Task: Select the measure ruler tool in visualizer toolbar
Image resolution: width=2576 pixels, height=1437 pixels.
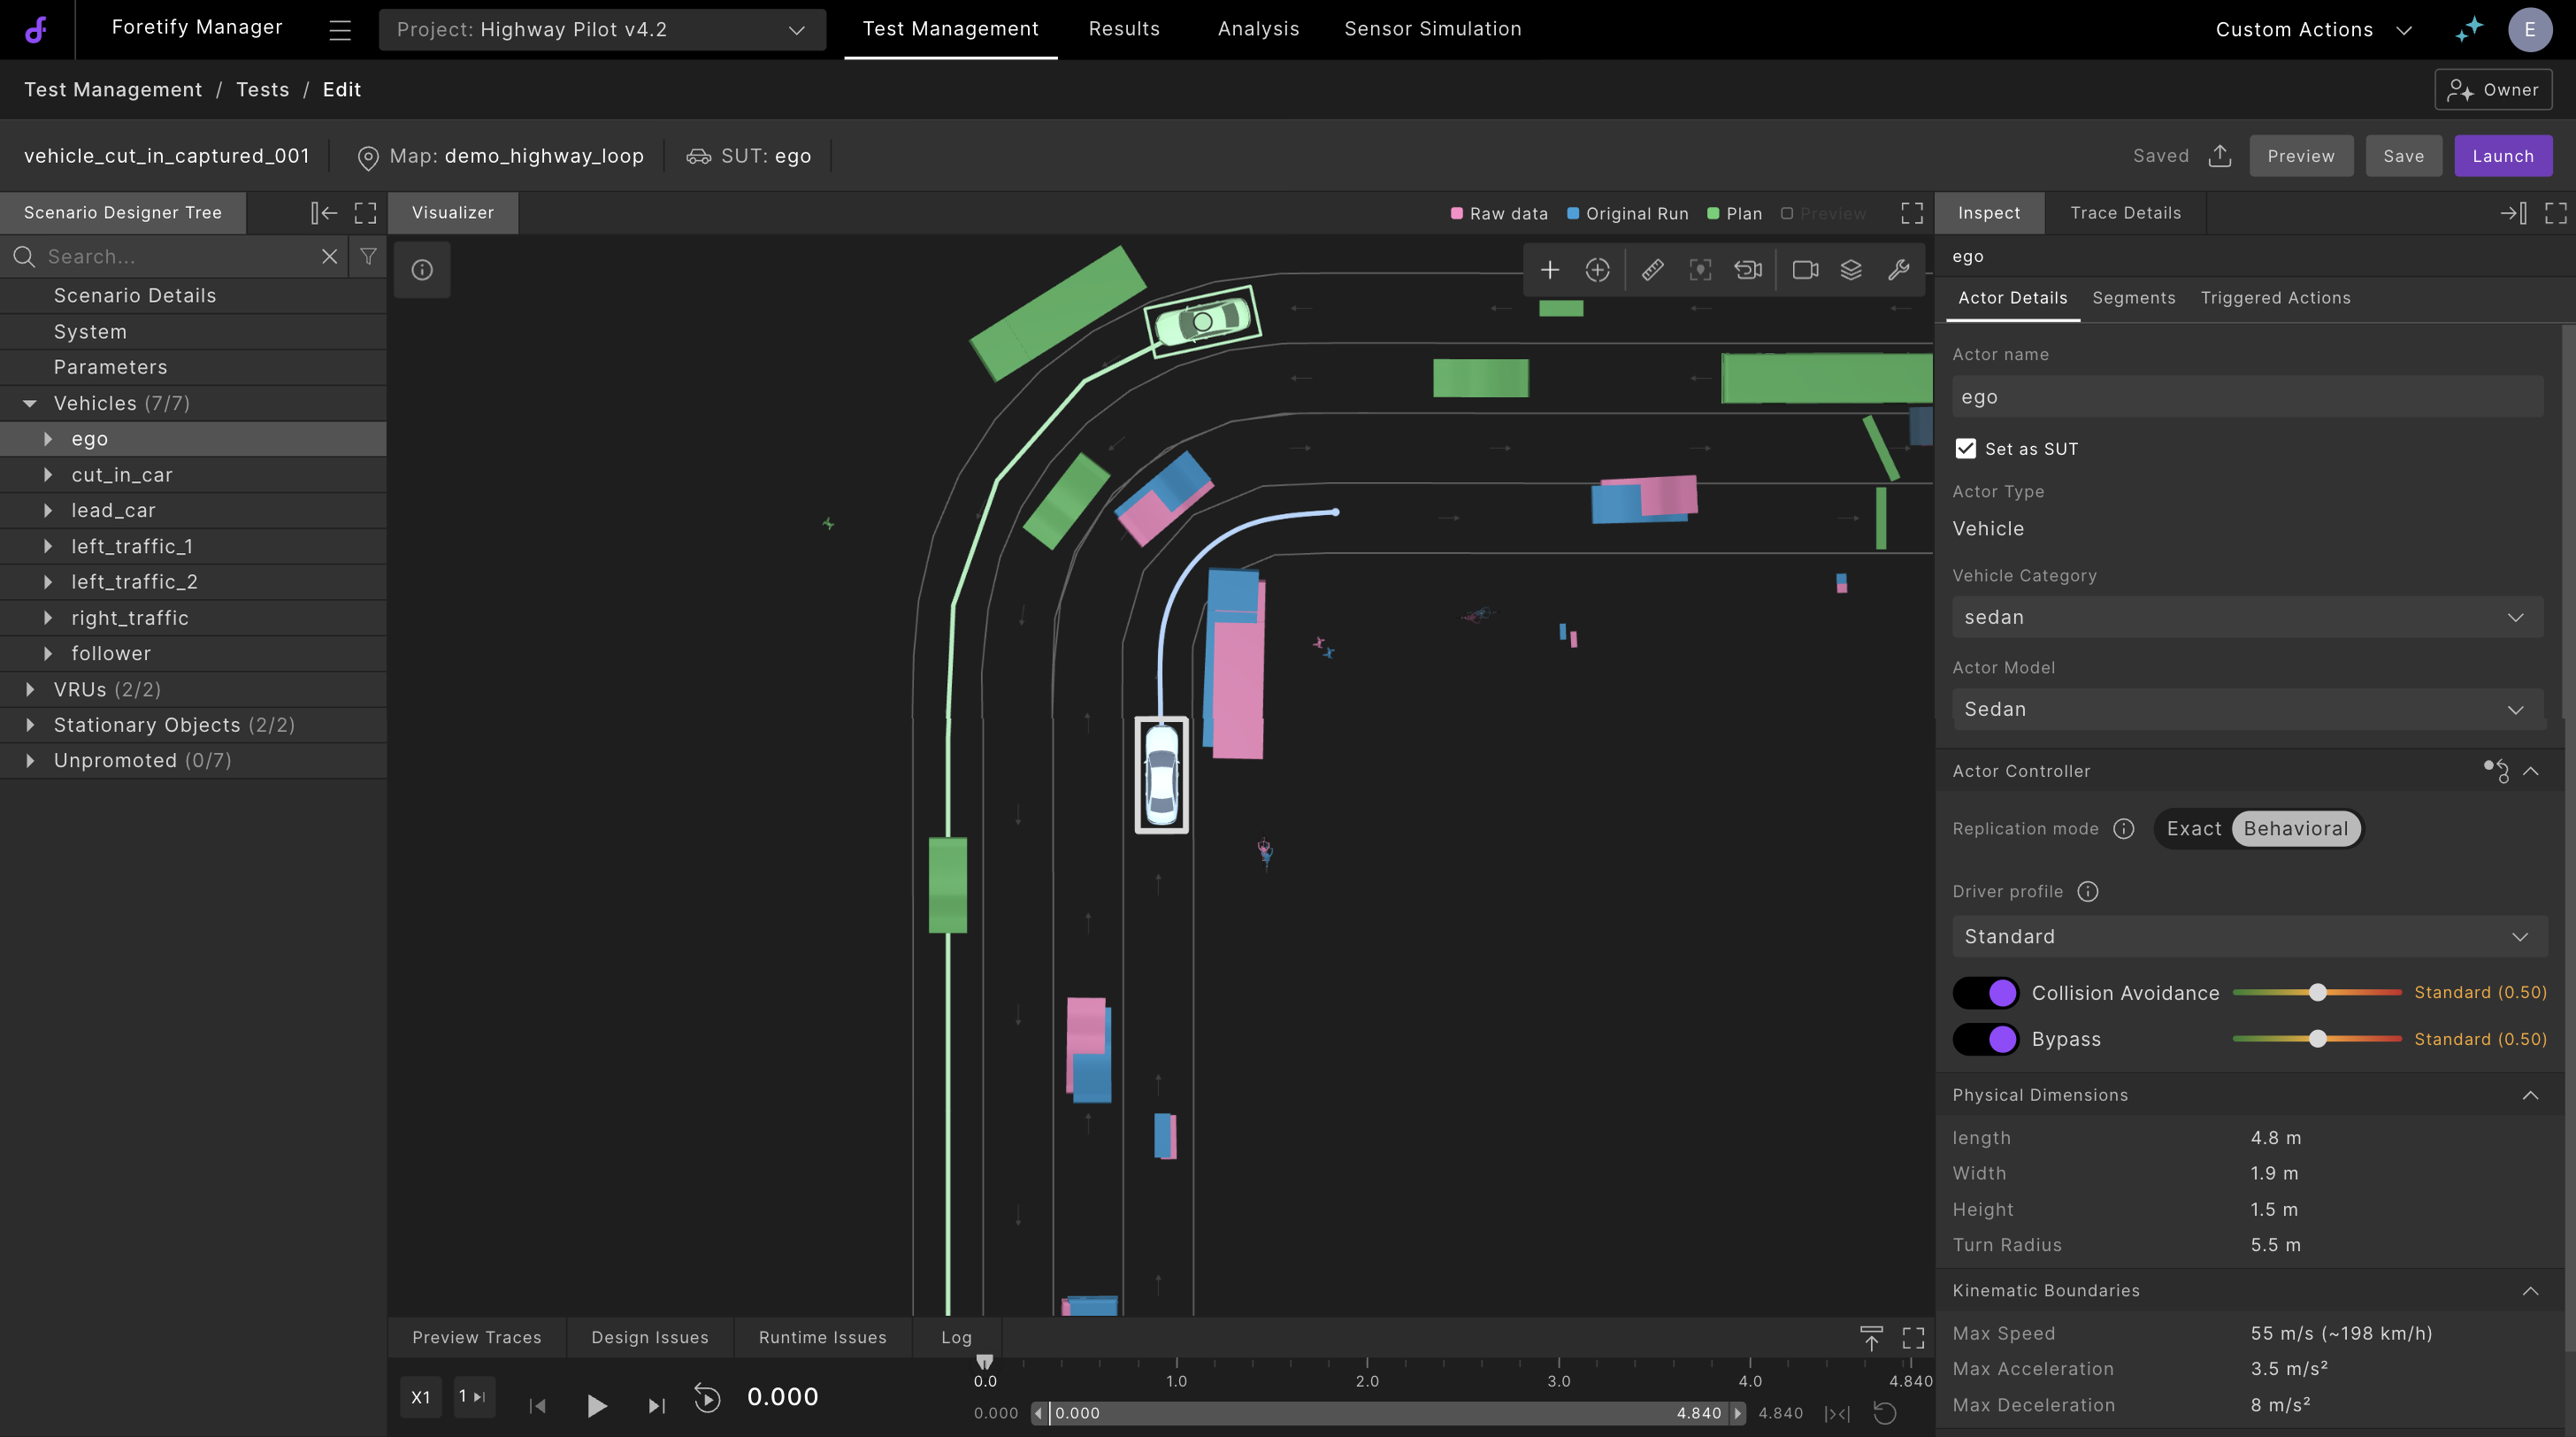Action: click(1652, 270)
